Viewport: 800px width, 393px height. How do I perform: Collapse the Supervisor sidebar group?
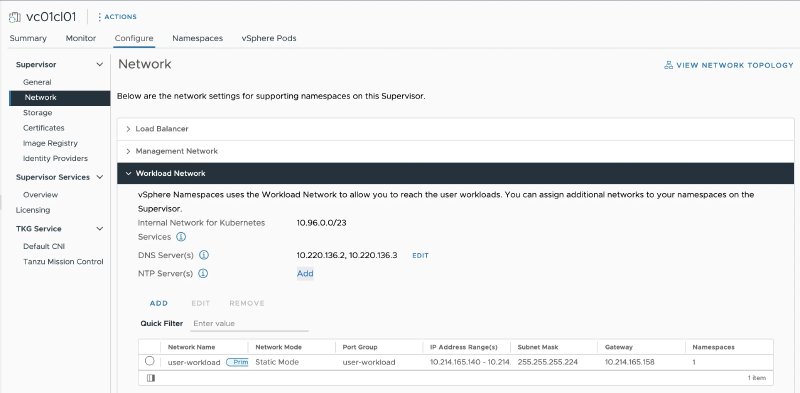99,65
